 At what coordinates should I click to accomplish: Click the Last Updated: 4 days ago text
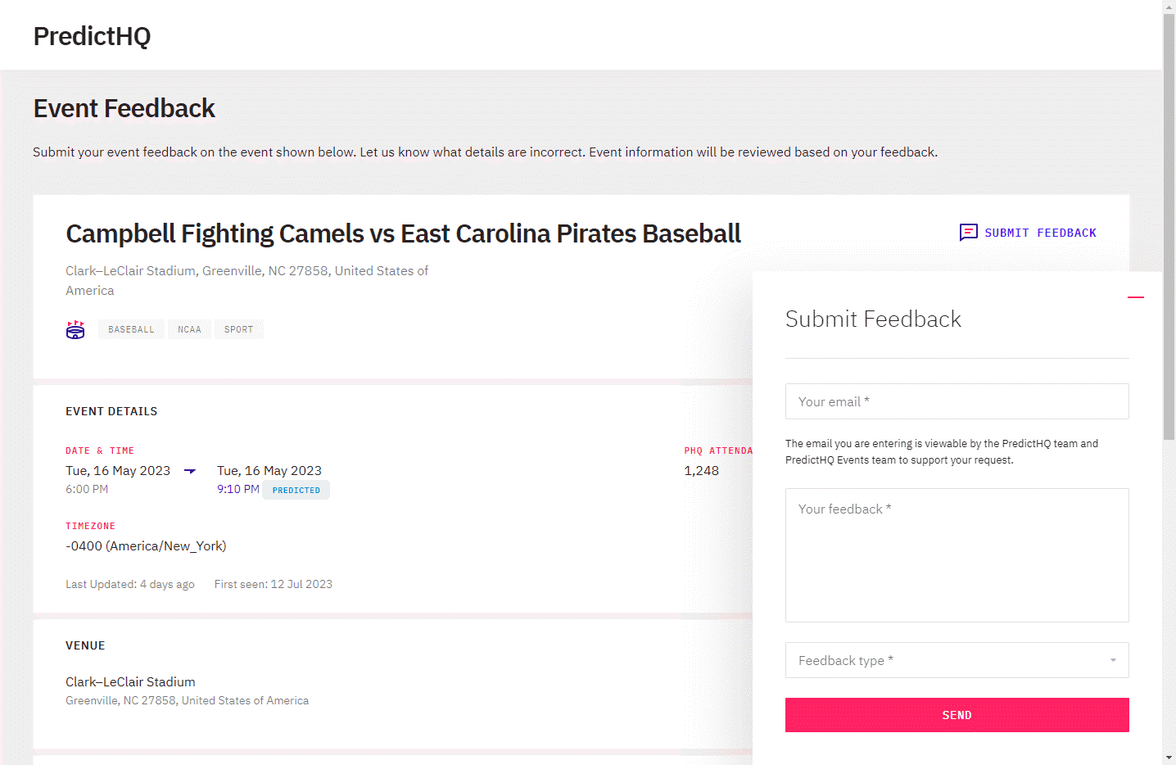click(x=130, y=584)
